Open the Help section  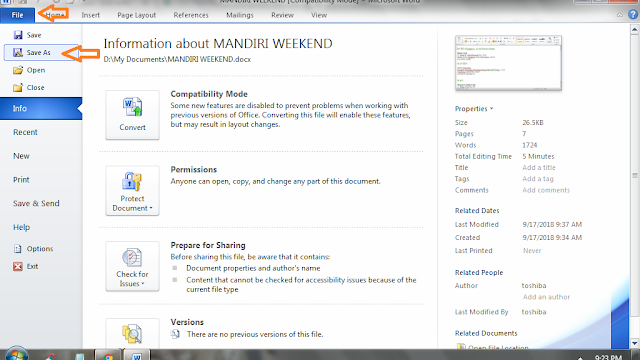click(x=22, y=227)
